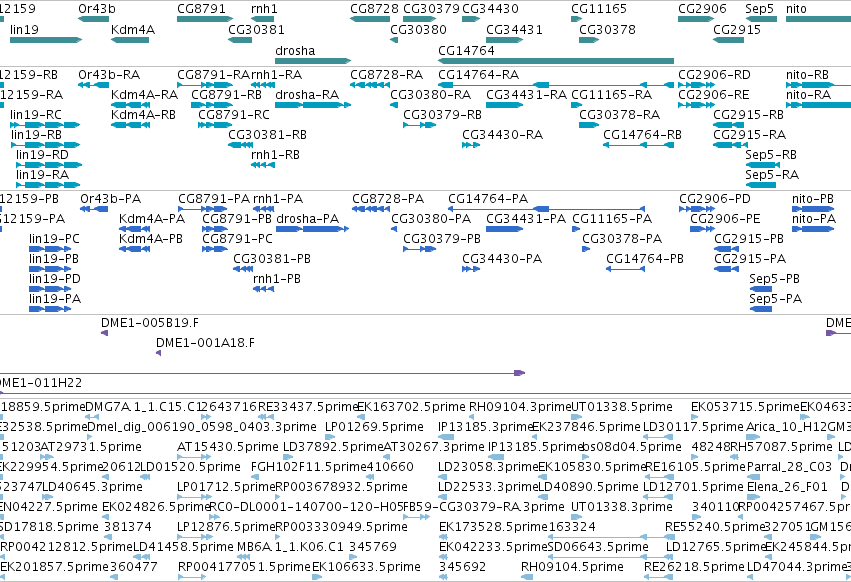This screenshot has width=851, height=582.
Task: Click the CG34430 gene label
Action: [490, 9]
